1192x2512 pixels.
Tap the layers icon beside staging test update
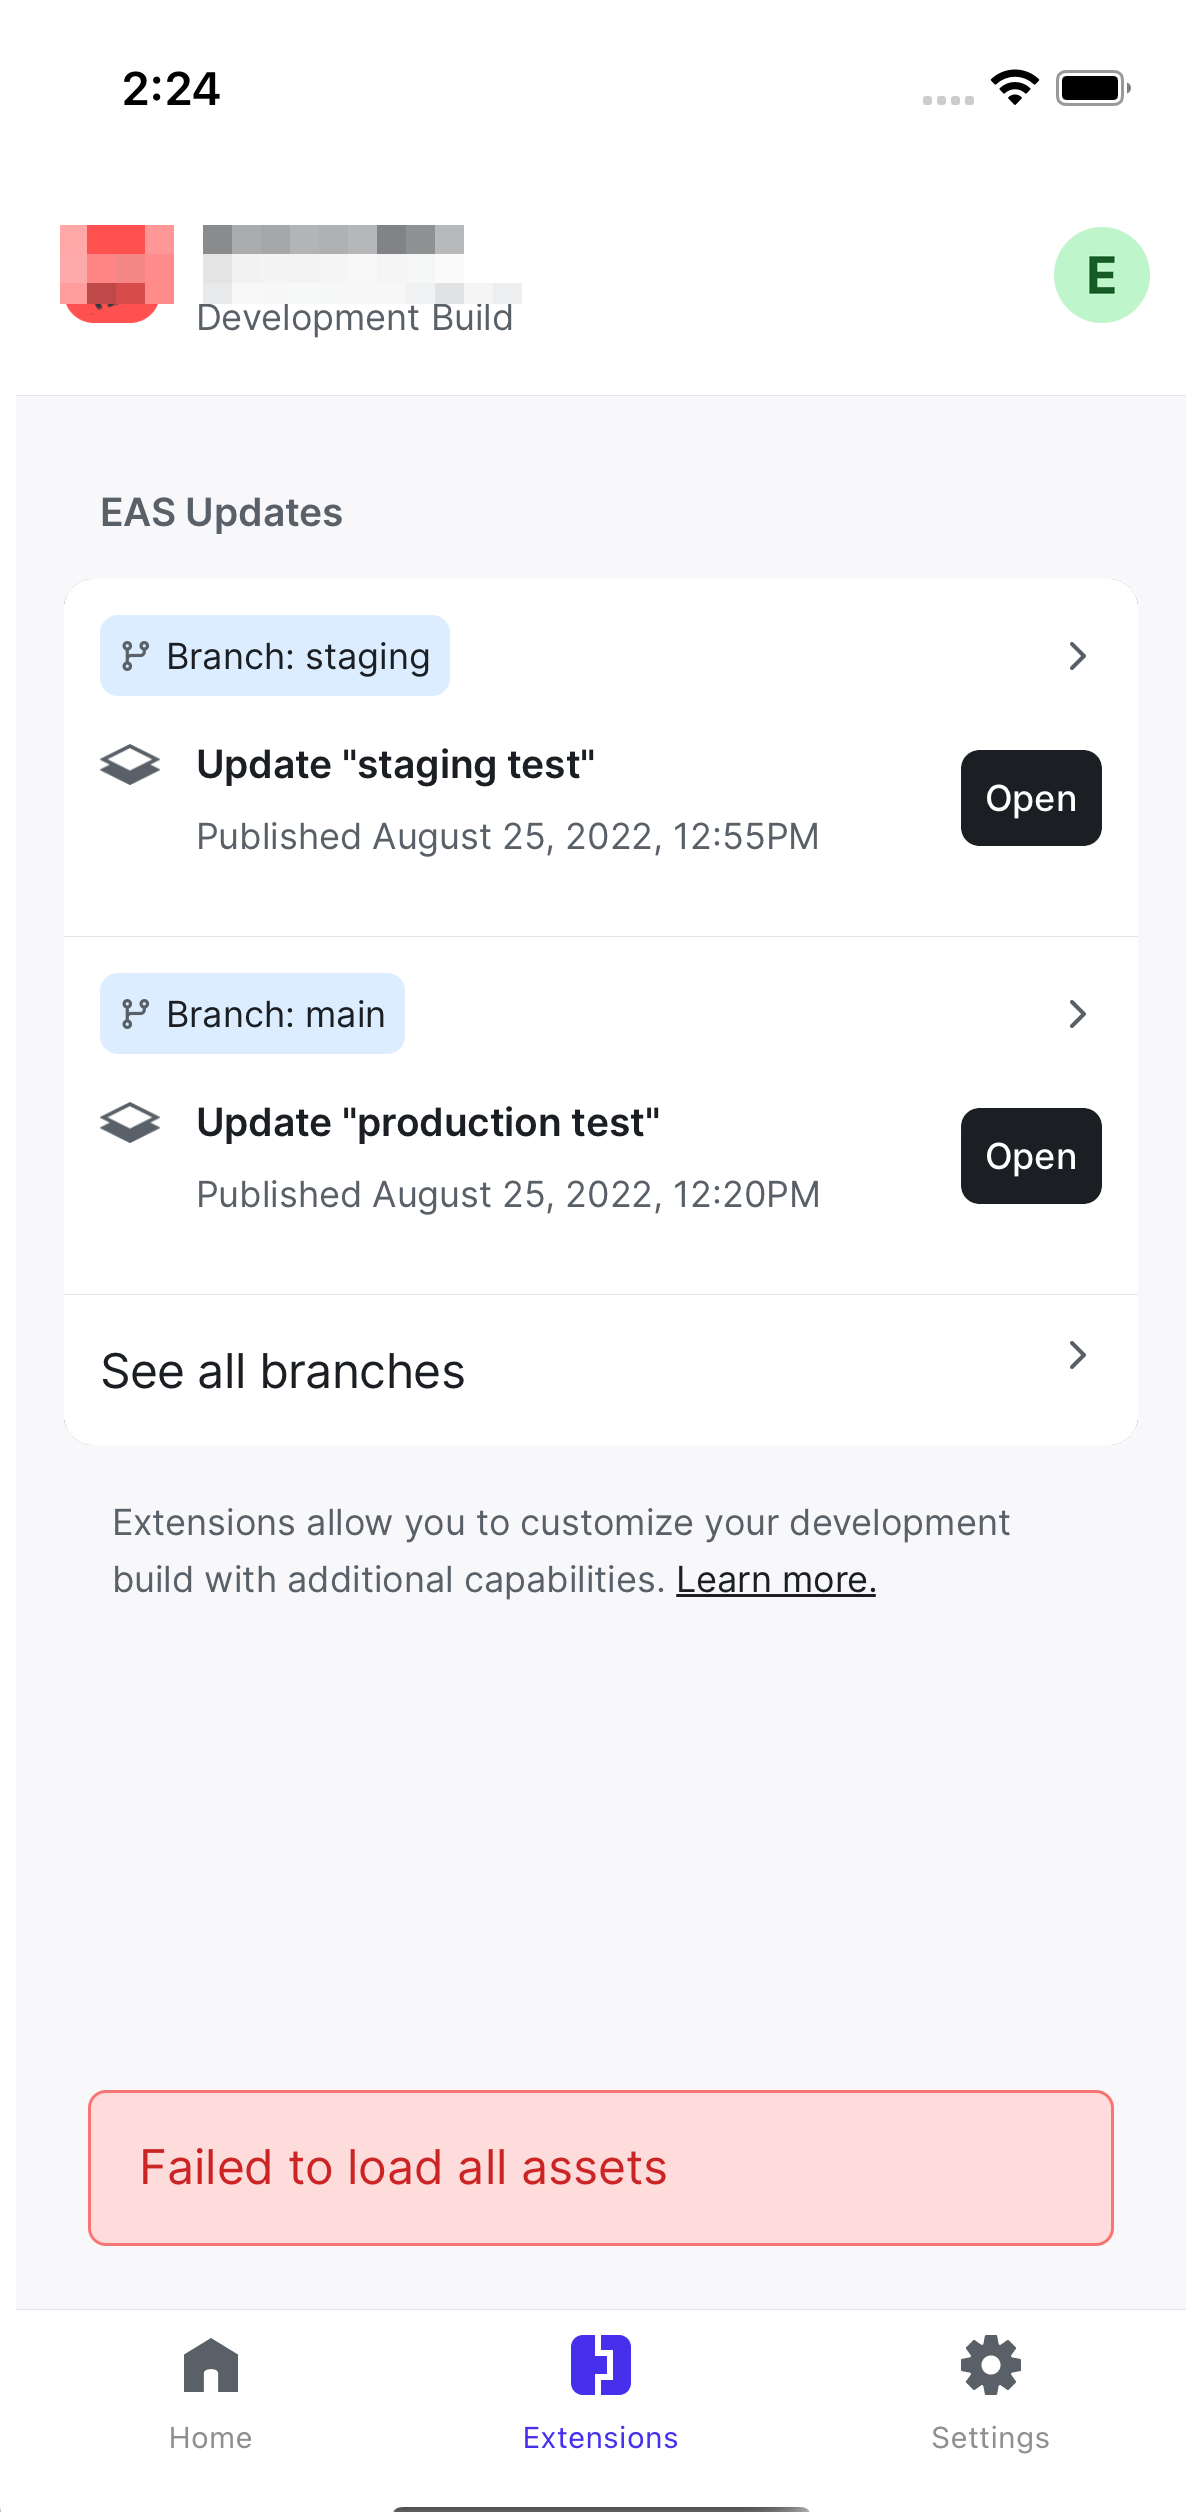click(x=130, y=765)
